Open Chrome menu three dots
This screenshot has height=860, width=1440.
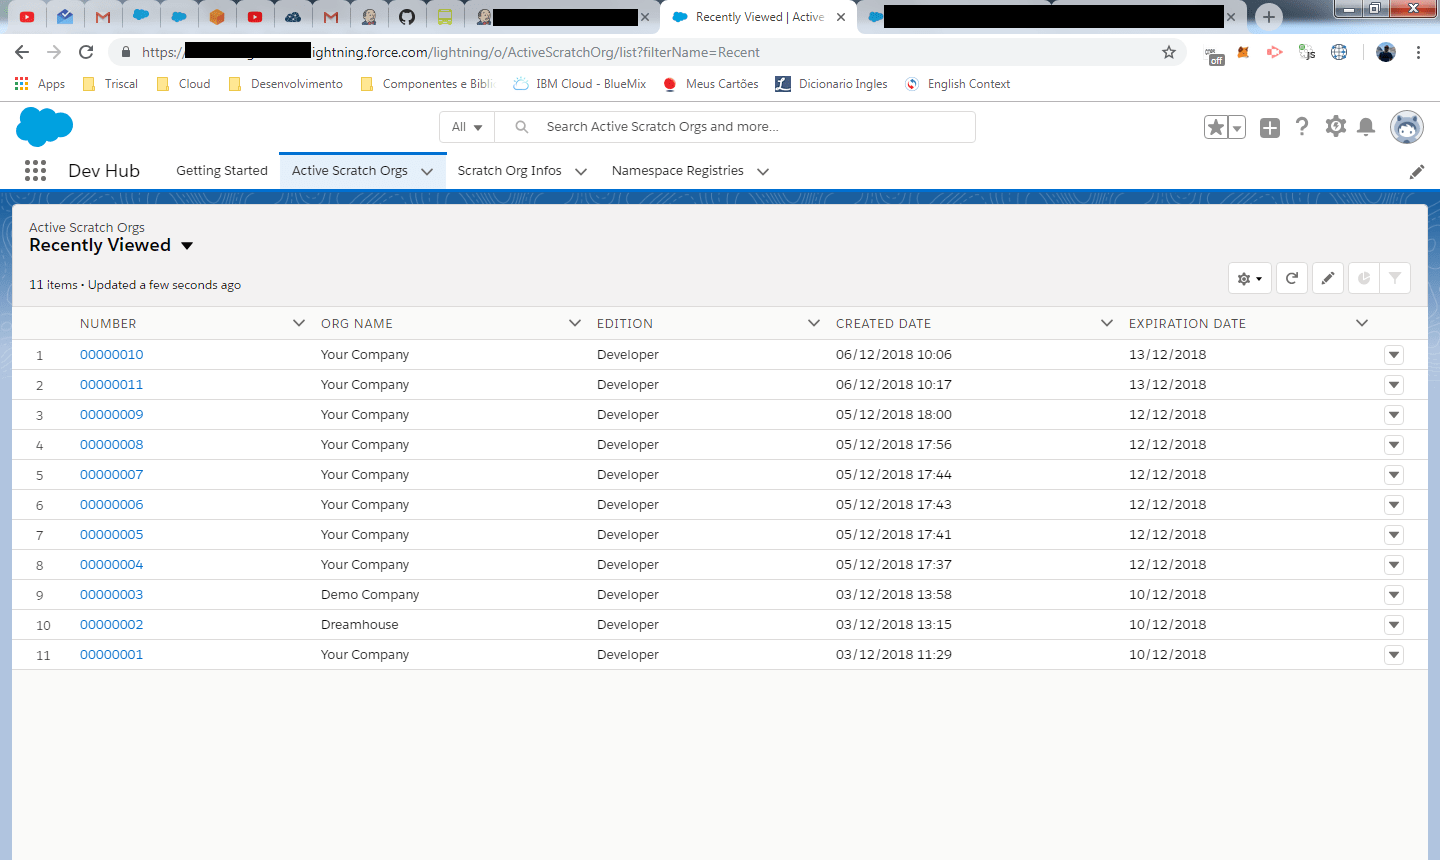(1418, 52)
